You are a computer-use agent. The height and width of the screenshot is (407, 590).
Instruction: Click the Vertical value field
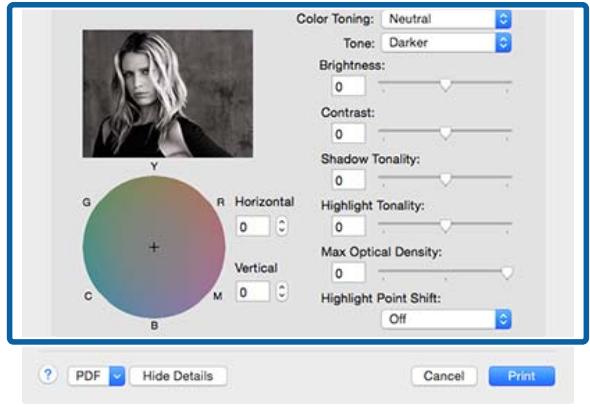(253, 292)
